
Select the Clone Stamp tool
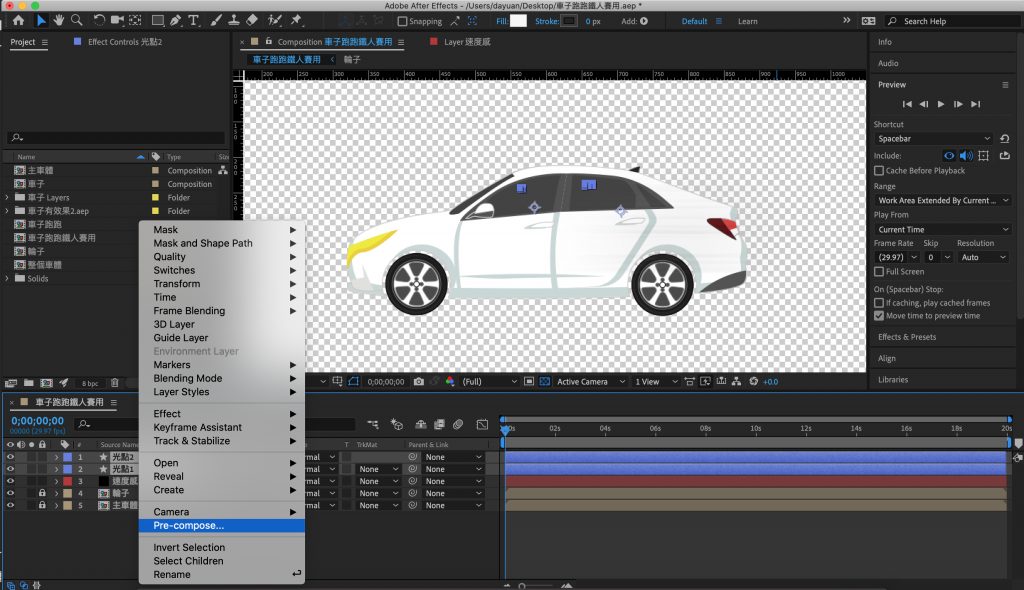[232, 20]
